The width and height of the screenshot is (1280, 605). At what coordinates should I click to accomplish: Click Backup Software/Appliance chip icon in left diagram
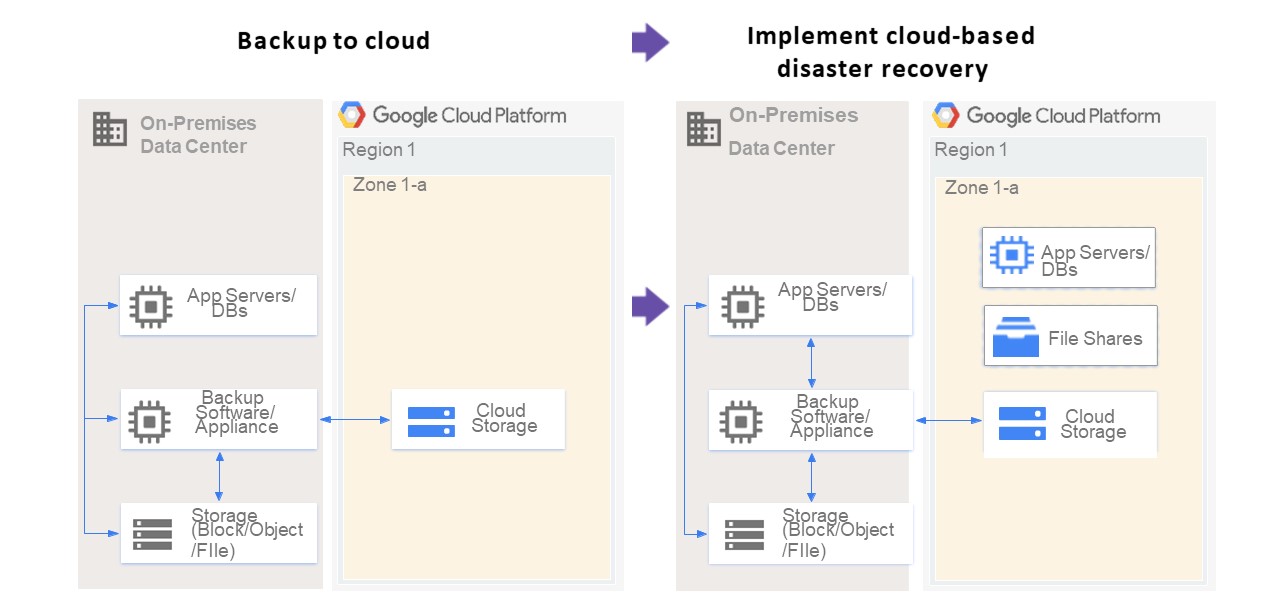pos(150,421)
